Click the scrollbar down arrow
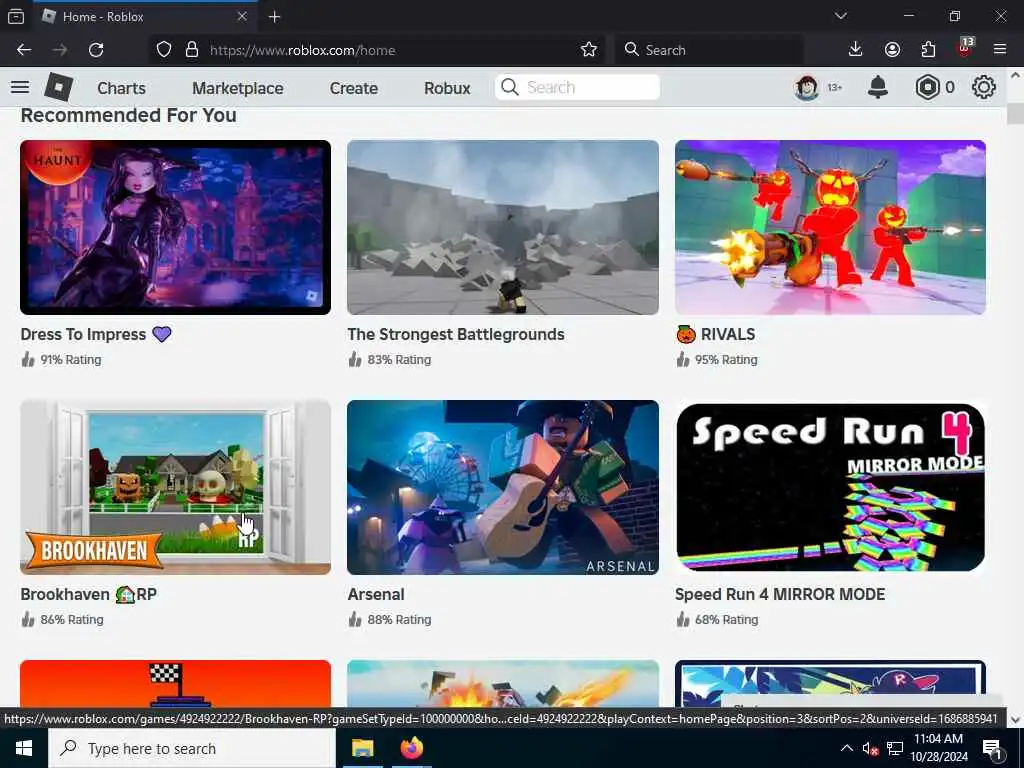Image resolution: width=1024 pixels, height=768 pixels. tap(1015, 719)
